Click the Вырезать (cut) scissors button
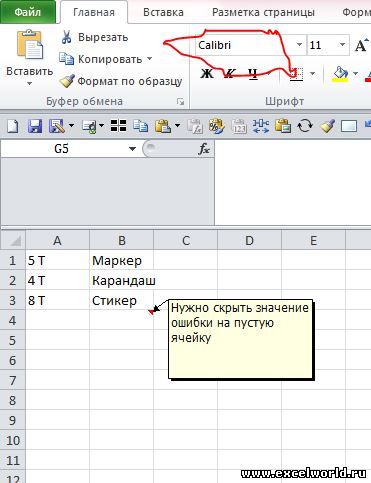The height and width of the screenshot is (483, 371). click(95, 37)
